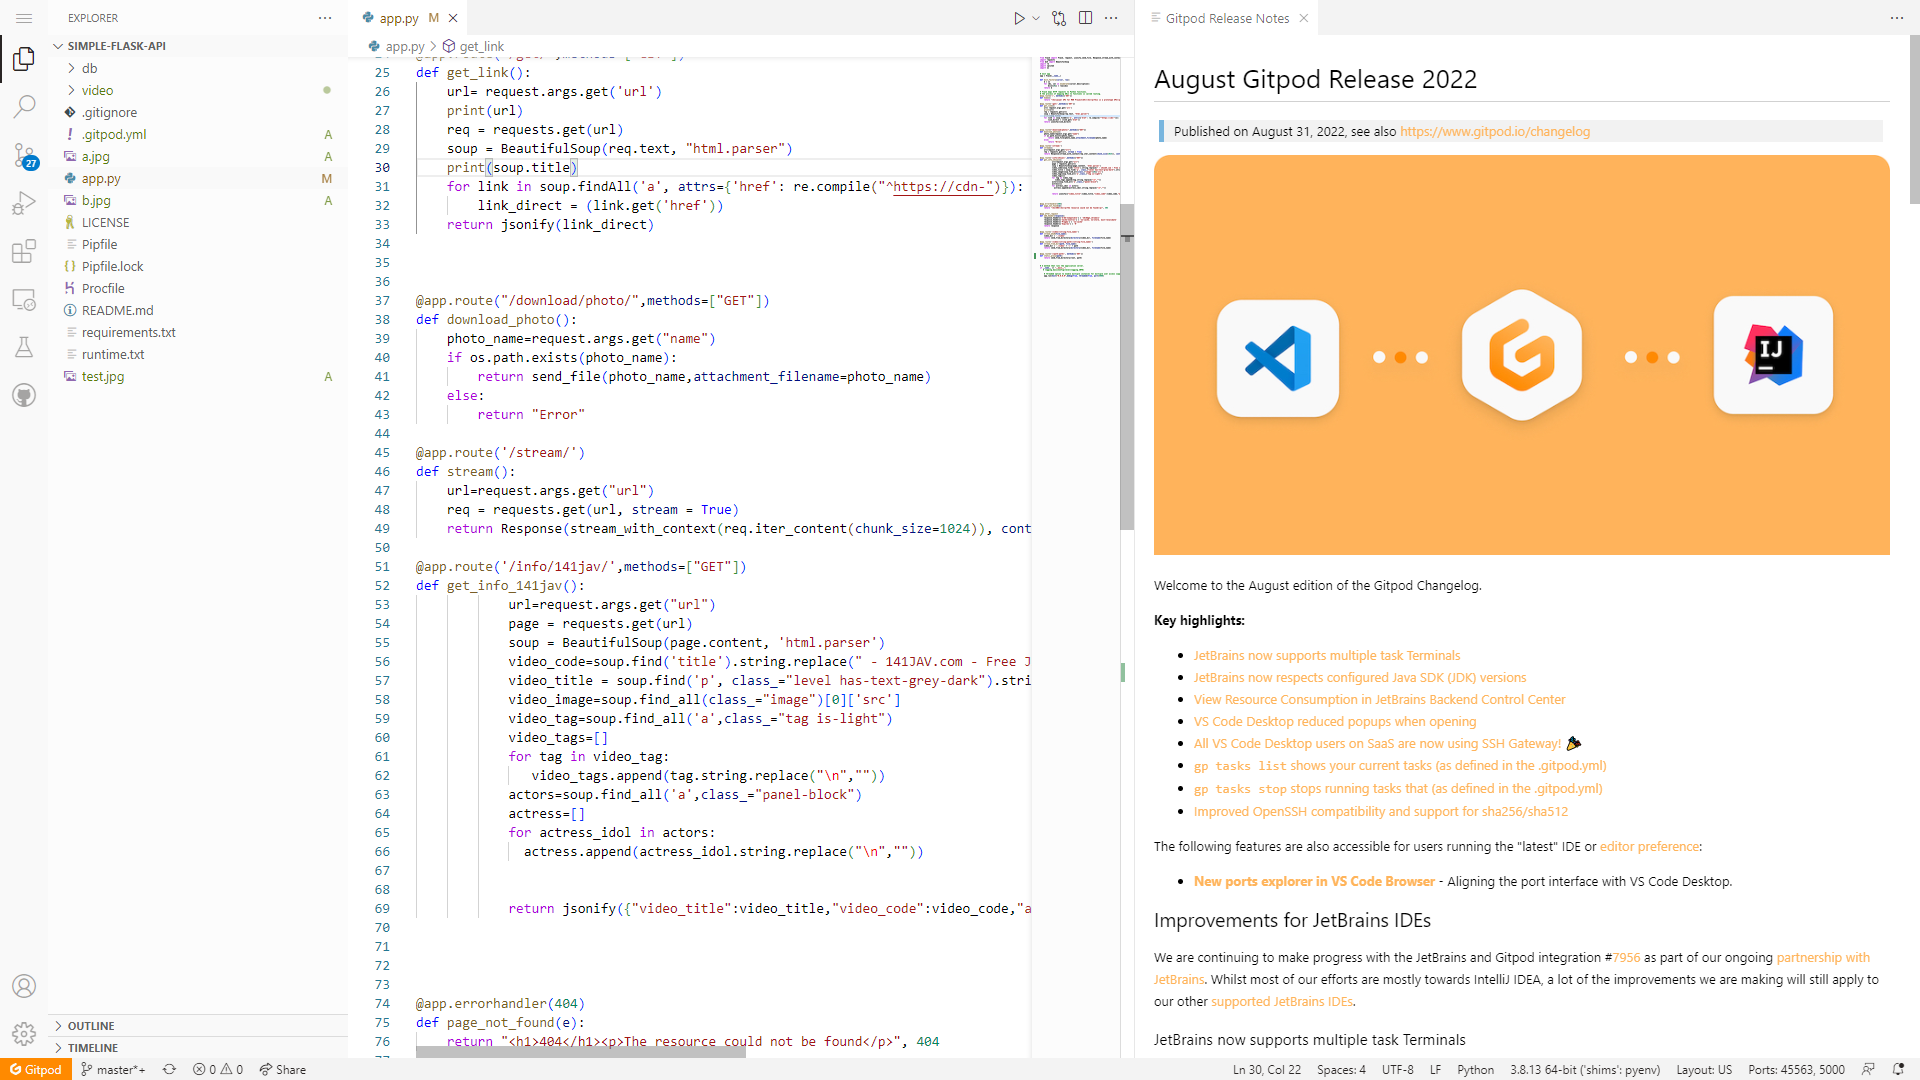Click the Run Python File play button
The image size is (1920, 1080).
(1018, 18)
